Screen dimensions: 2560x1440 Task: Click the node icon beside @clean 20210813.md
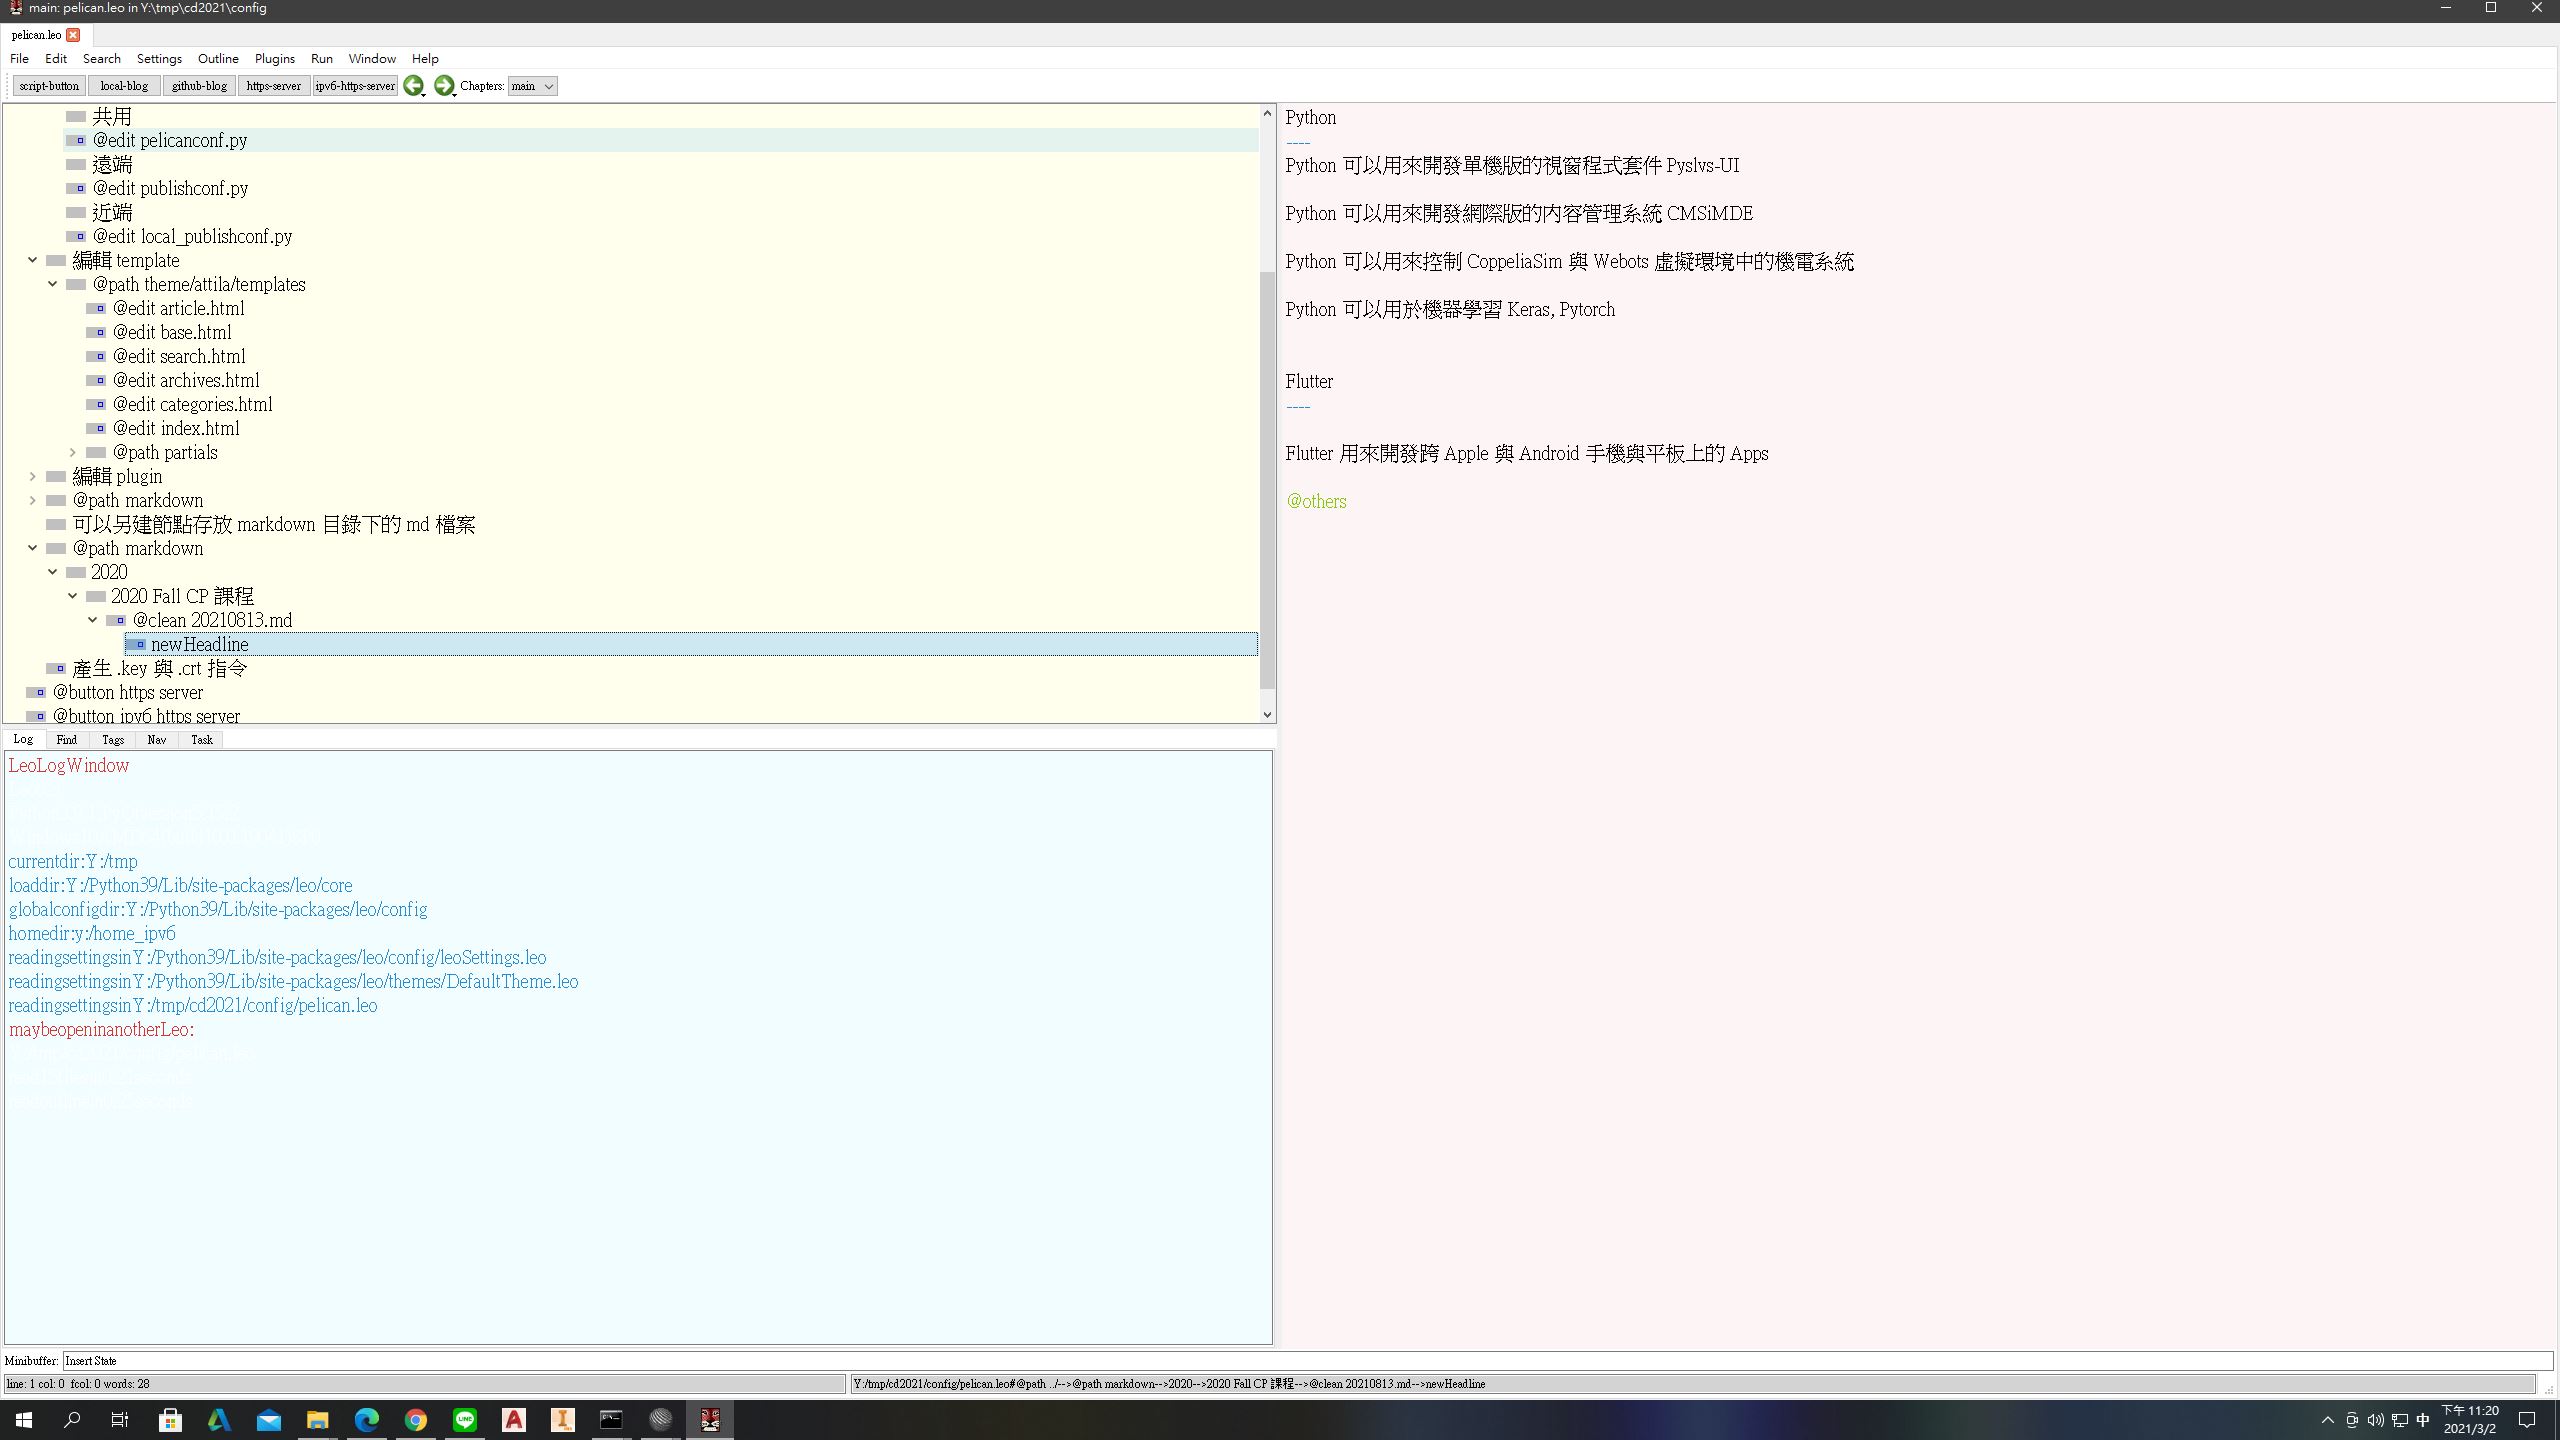click(x=117, y=621)
